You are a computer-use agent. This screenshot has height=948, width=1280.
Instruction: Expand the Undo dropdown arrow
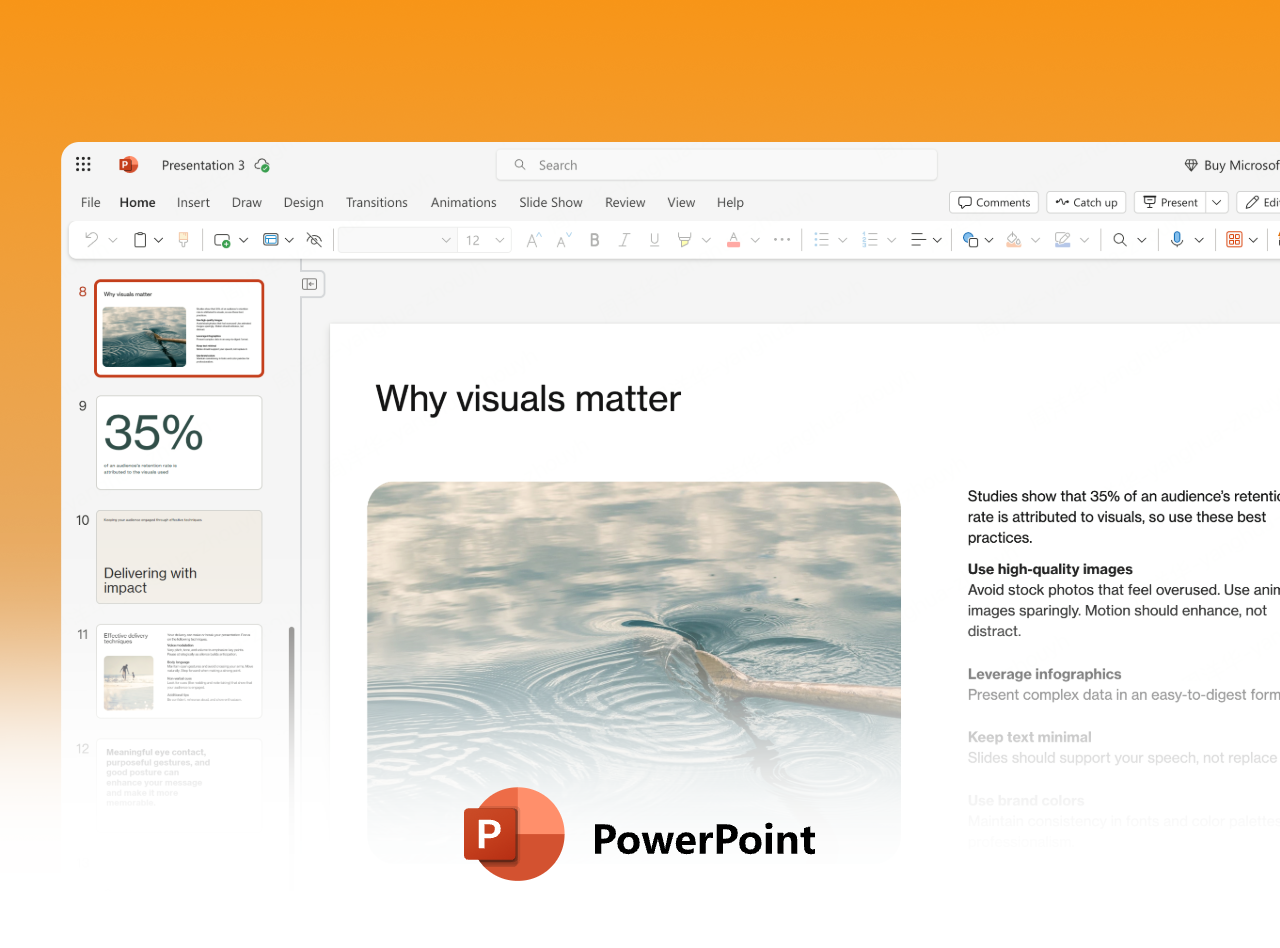tap(112, 240)
